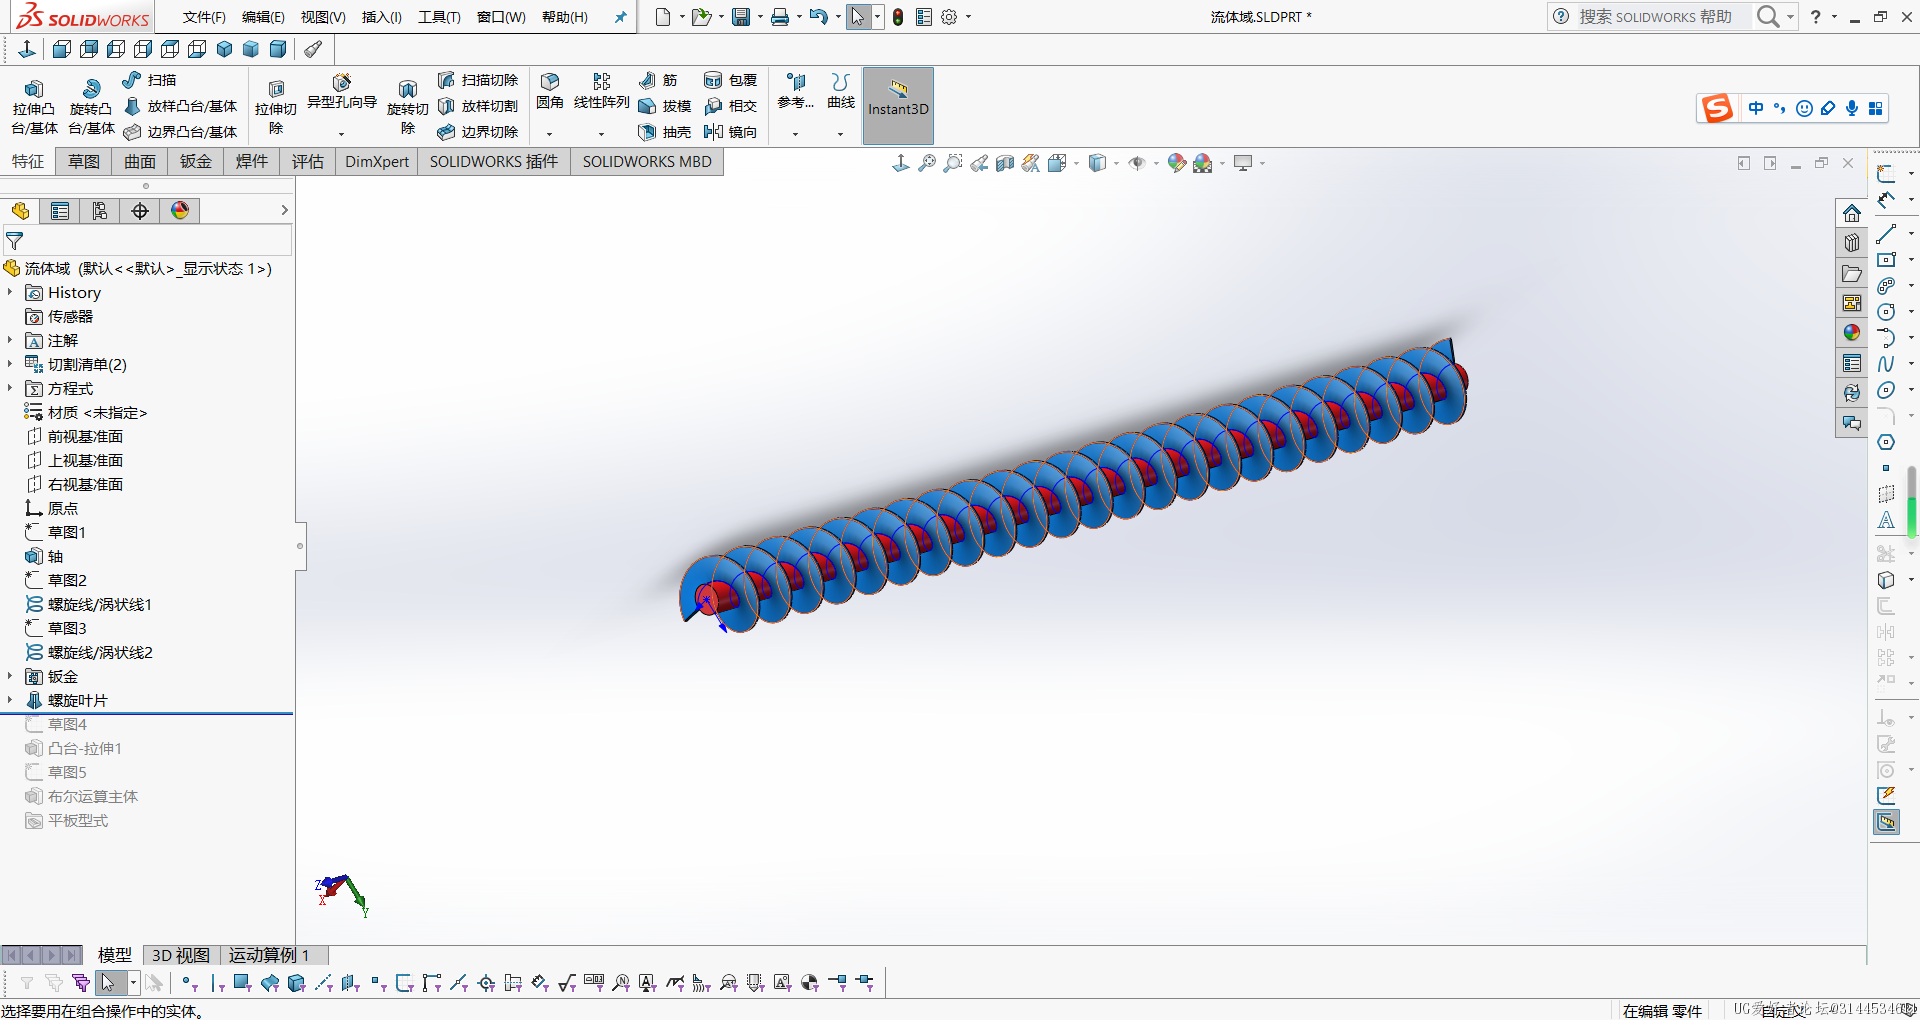
Task: Click the Revolved Boss/Base (旋转凸台/基体) tool
Action: pos(91,106)
